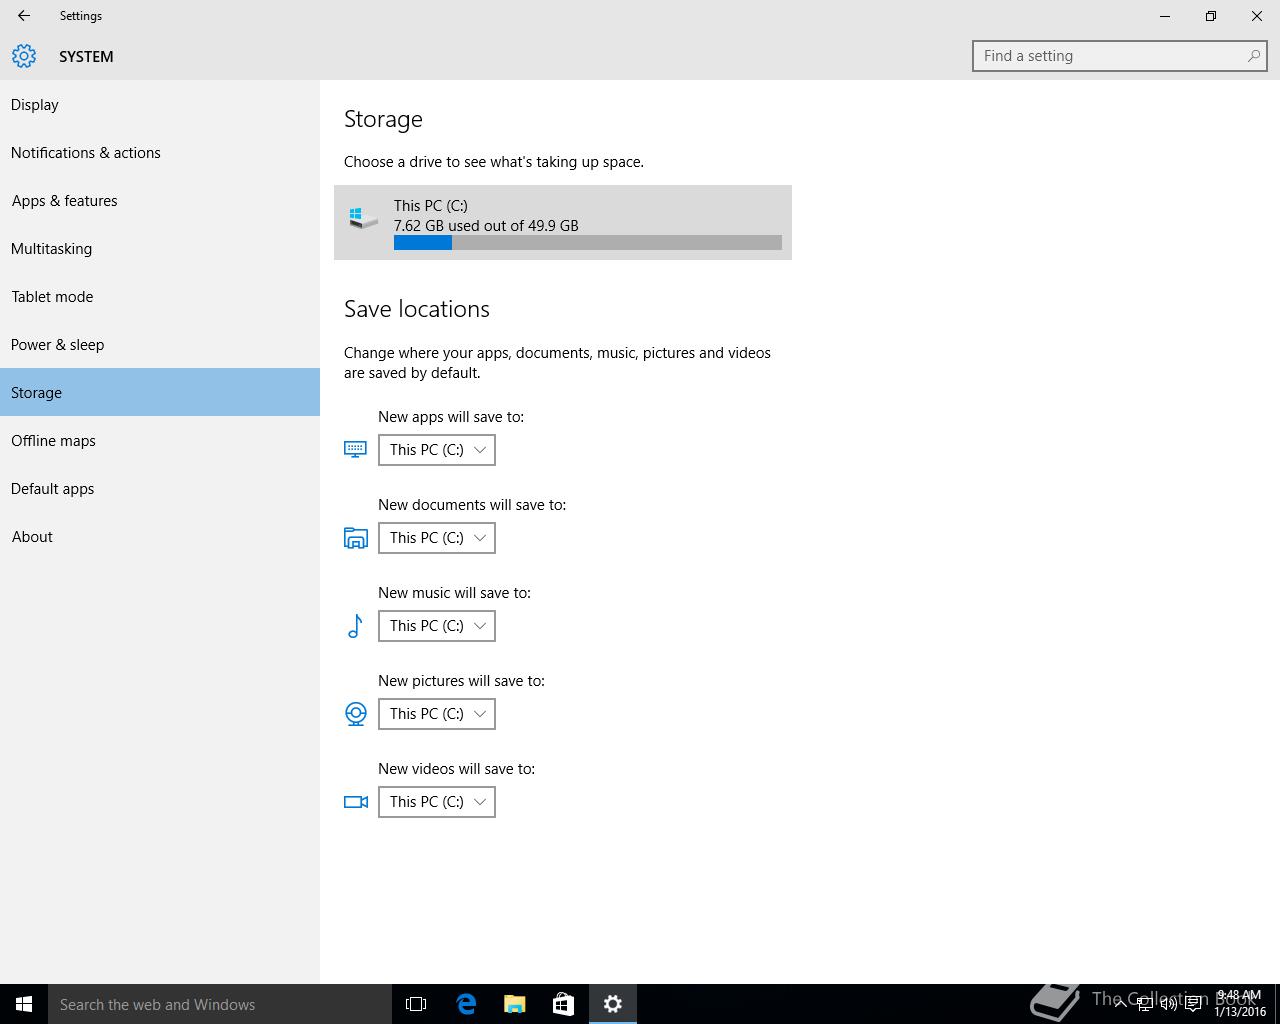Click the Search the web and Windows box
The height and width of the screenshot is (1024, 1280).
tap(220, 1004)
